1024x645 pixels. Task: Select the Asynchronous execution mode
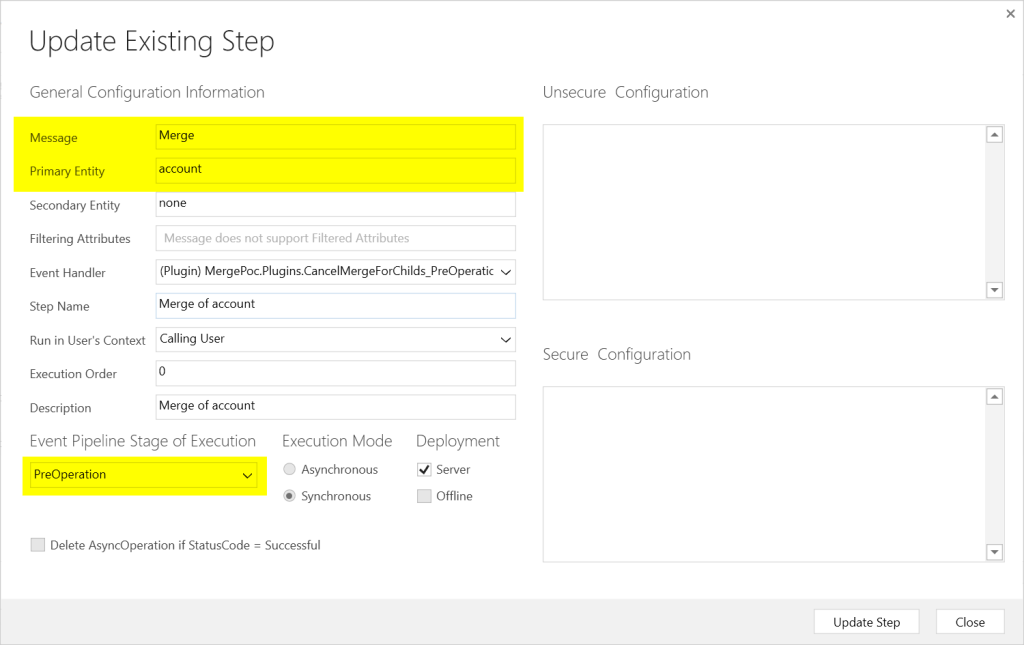click(290, 470)
